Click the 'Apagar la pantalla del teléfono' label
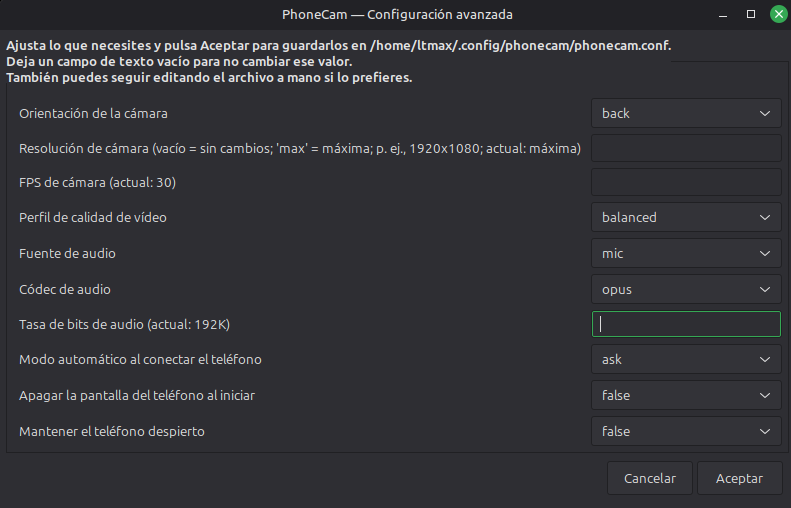The image size is (791, 508). tap(137, 396)
